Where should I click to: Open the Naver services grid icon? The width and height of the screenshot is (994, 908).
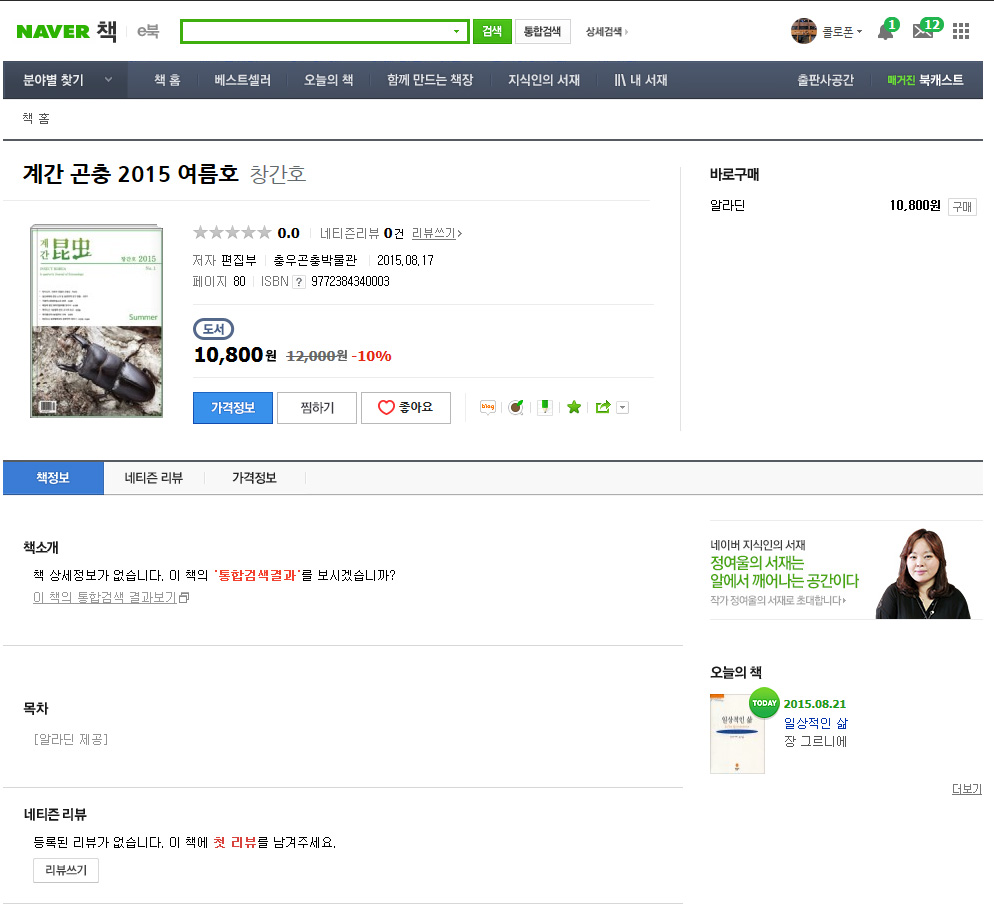961,31
